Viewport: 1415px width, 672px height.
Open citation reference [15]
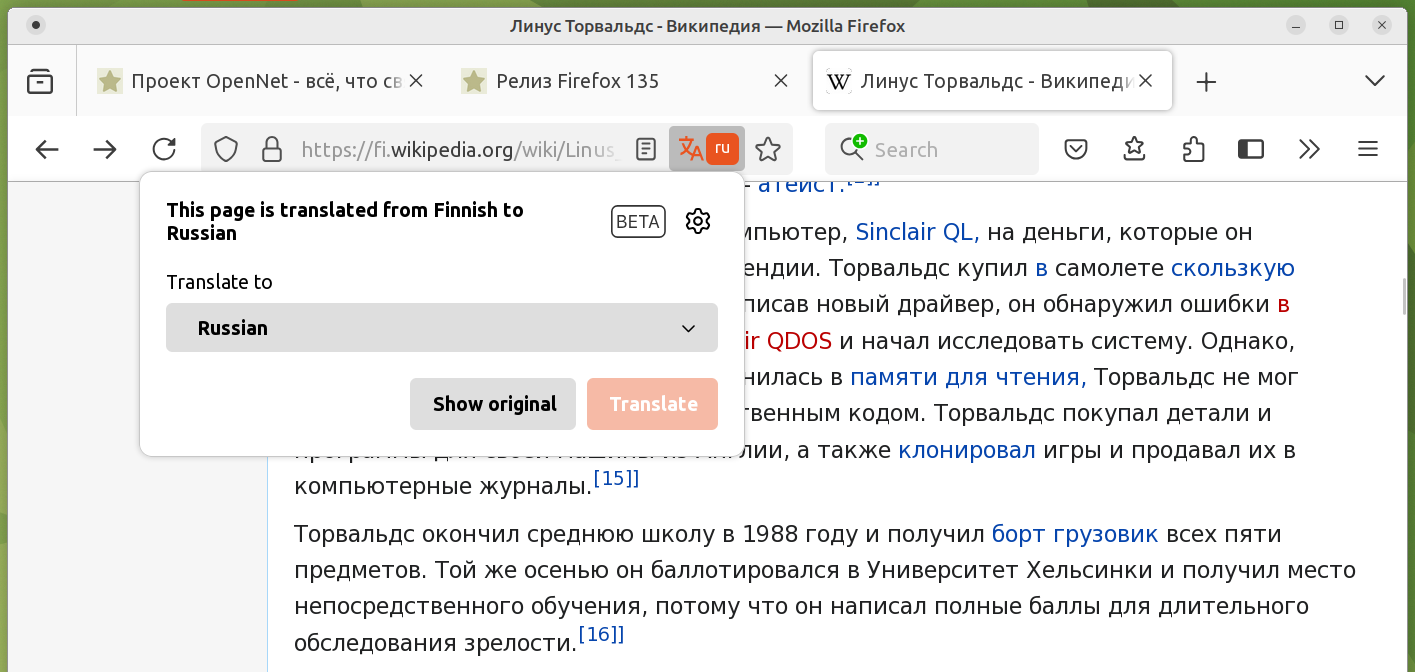pyautogui.click(x=616, y=479)
